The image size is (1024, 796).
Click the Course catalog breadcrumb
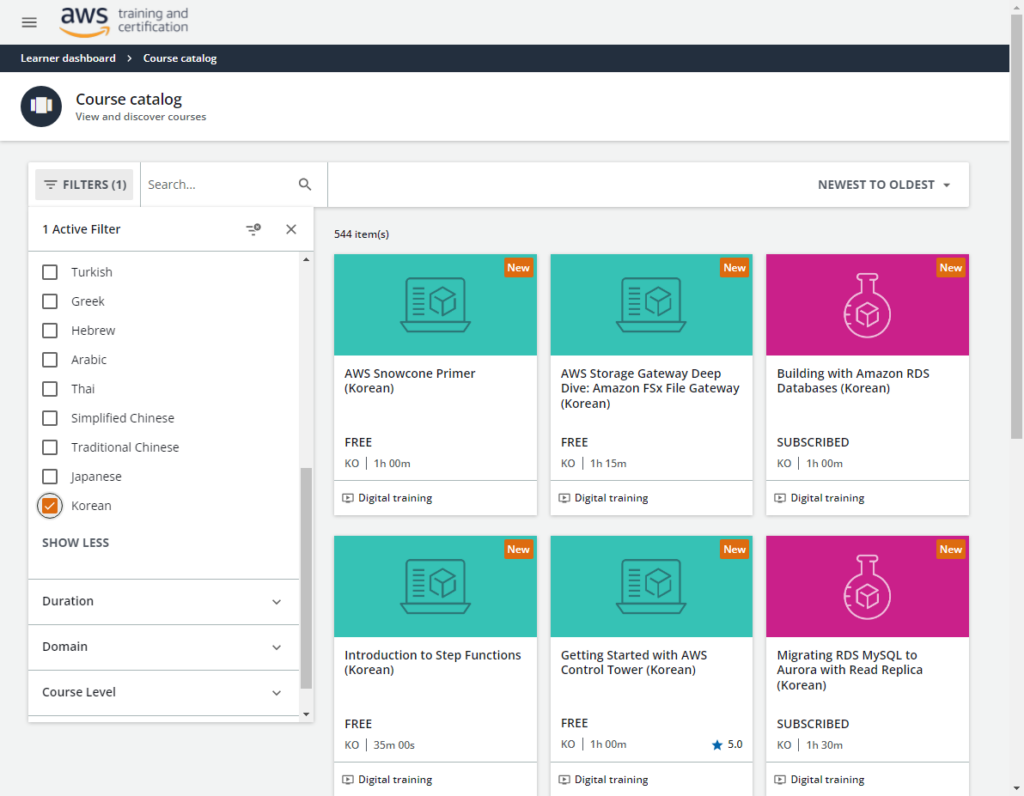pyautogui.click(x=180, y=58)
